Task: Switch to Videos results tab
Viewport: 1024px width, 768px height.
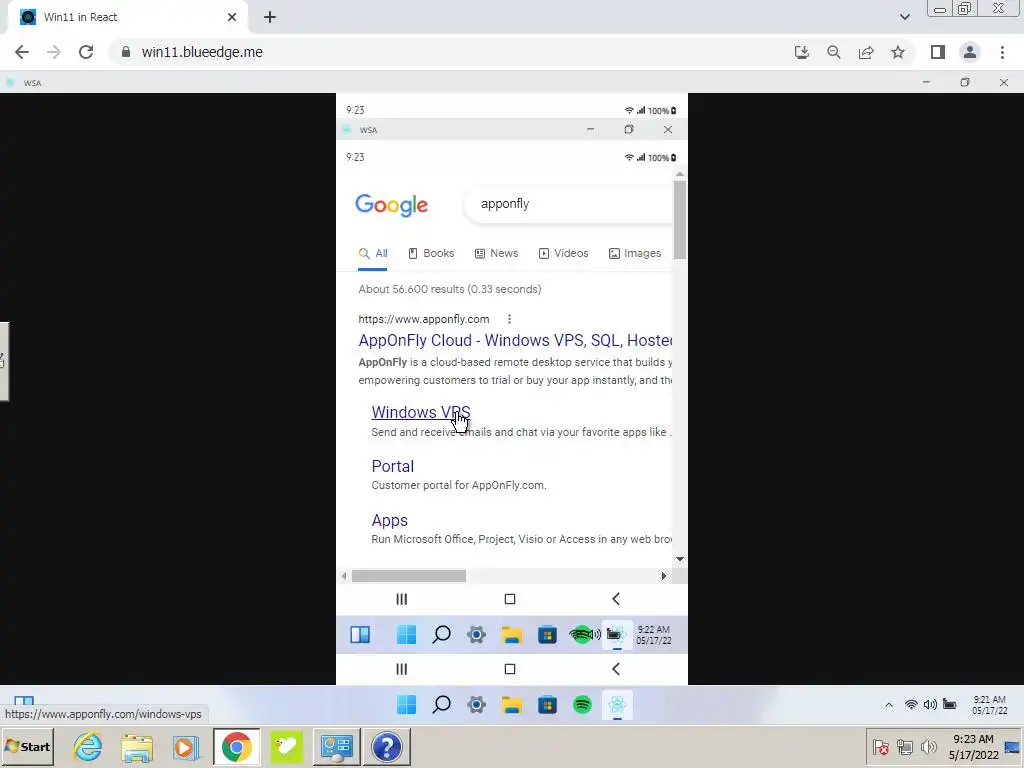Action: [x=564, y=253]
